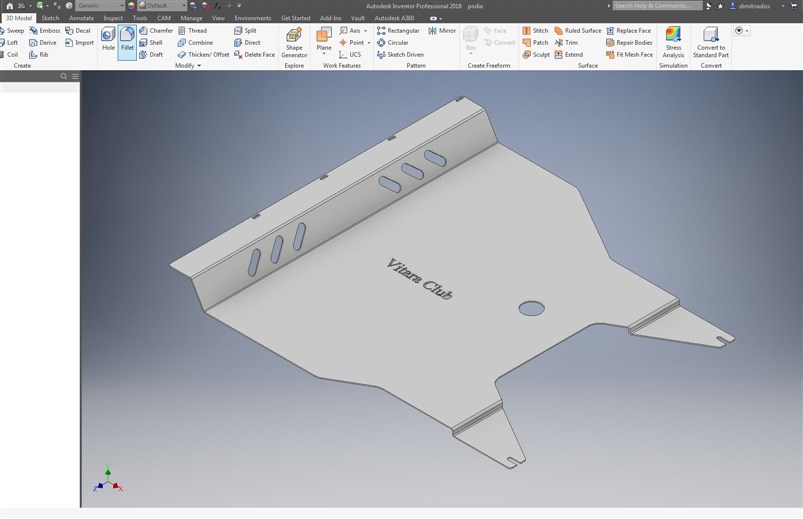Expand the Modify panel arrow
The width and height of the screenshot is (803, 519).
199,66
